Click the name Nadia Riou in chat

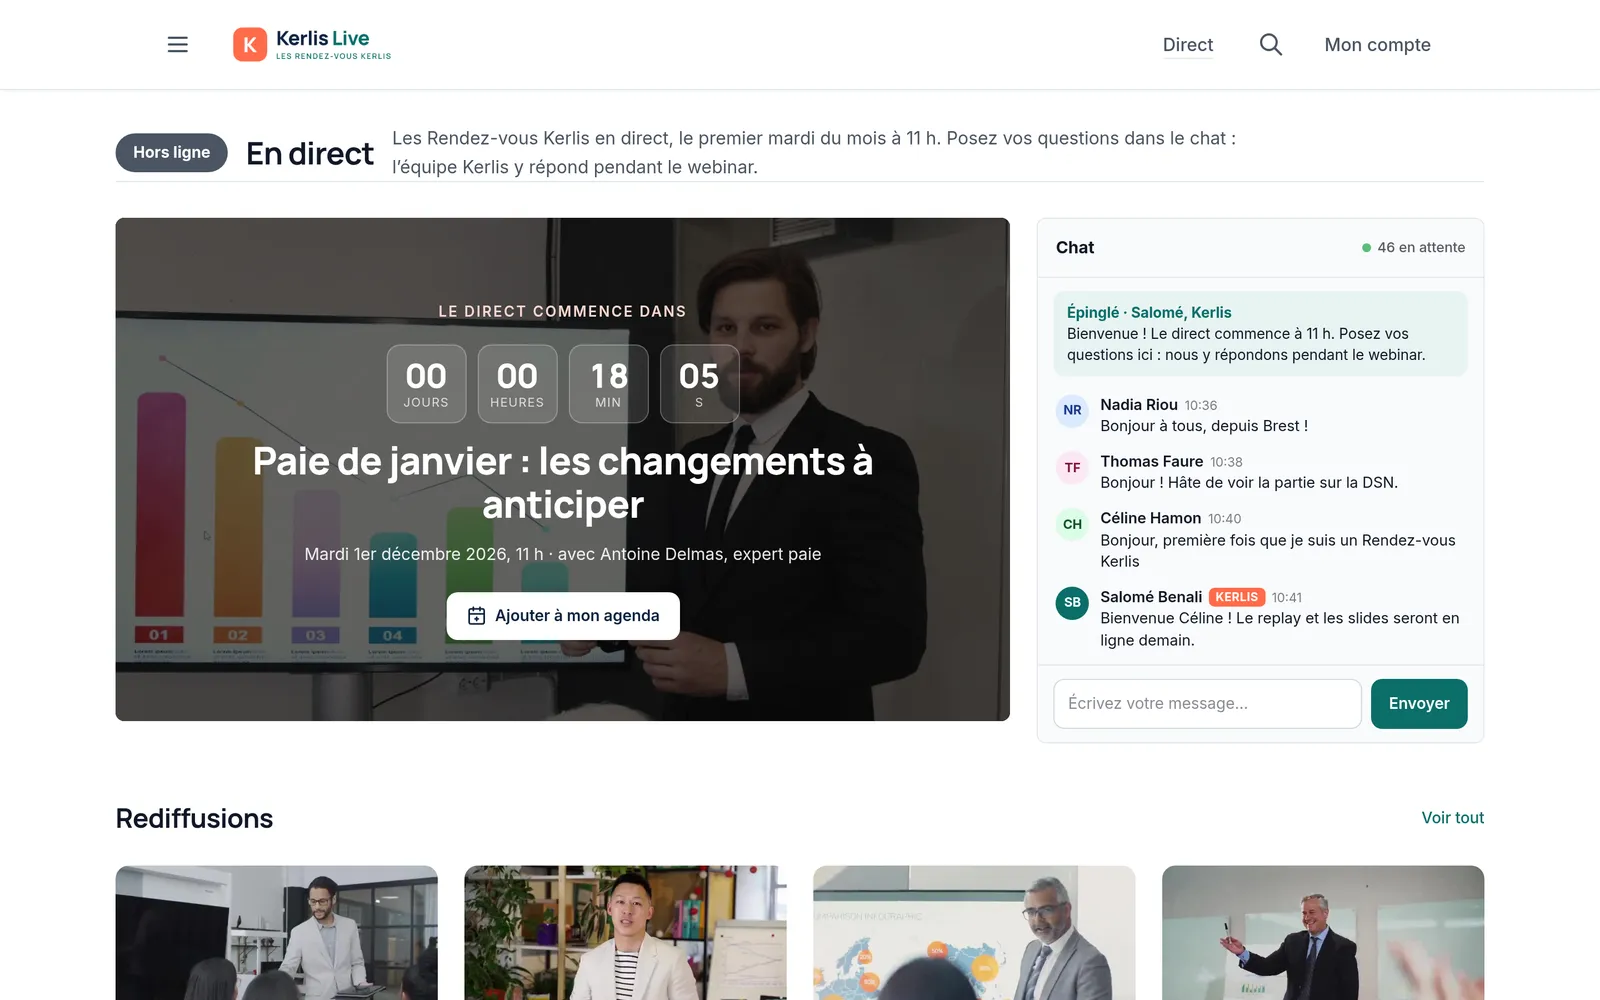point(1139,405)
